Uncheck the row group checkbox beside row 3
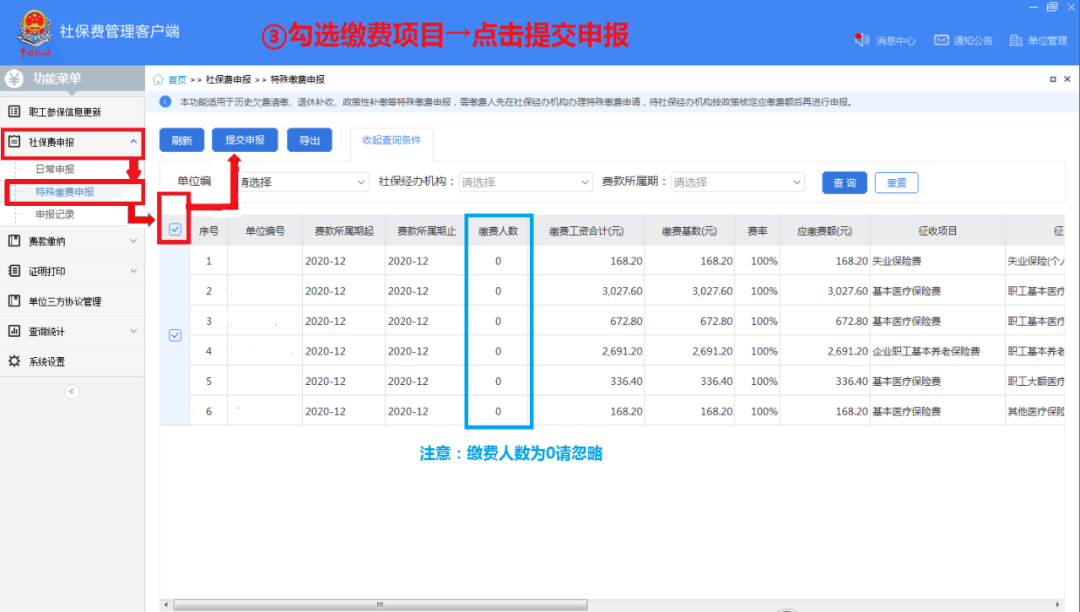This screenshot has height=612, width=1080. (175, 336)
